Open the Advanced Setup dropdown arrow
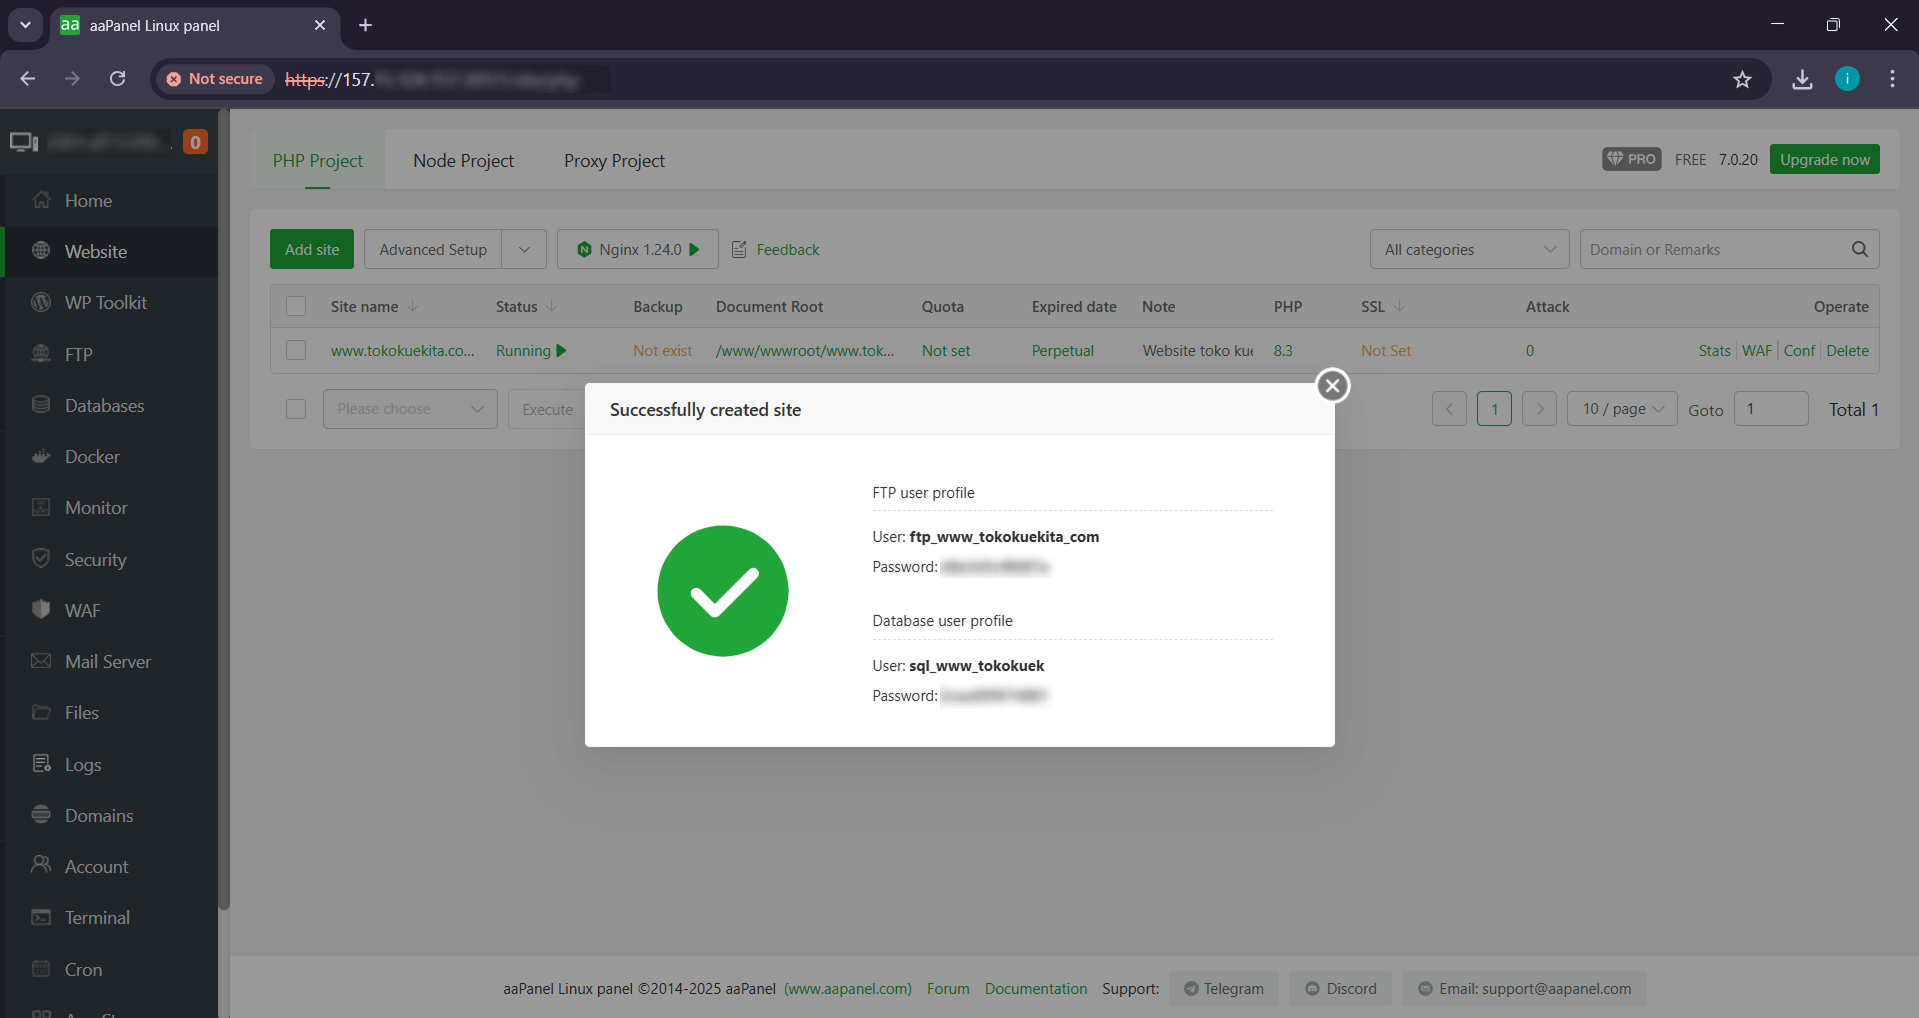This screenshot has height=1018, width=1919. 524,249
